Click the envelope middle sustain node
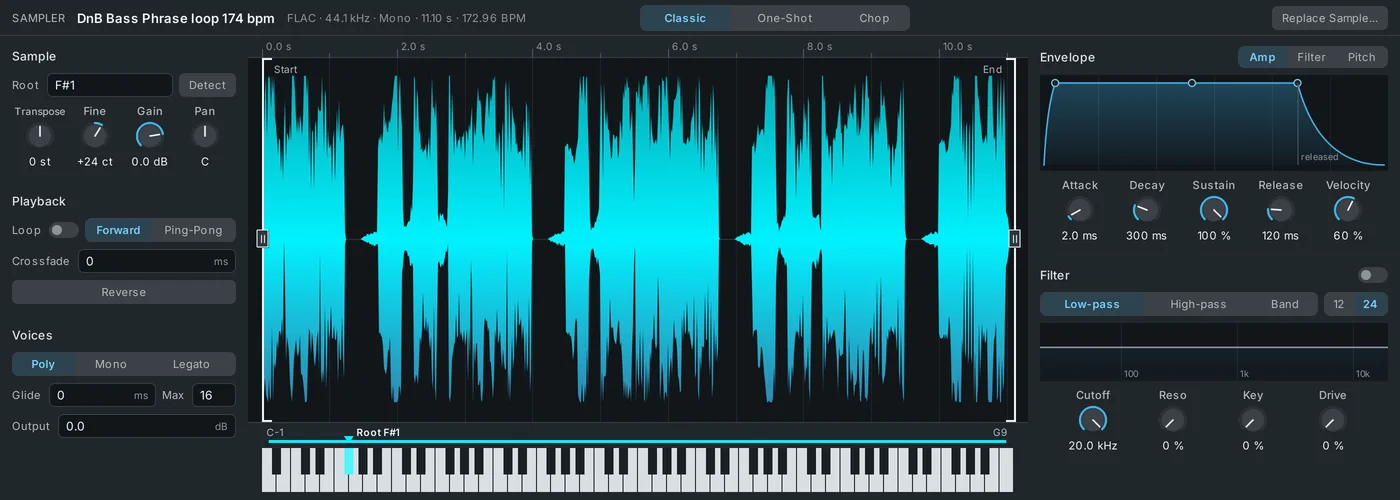The height and width of the screenshot is (500, 1400). point(1192,83)
